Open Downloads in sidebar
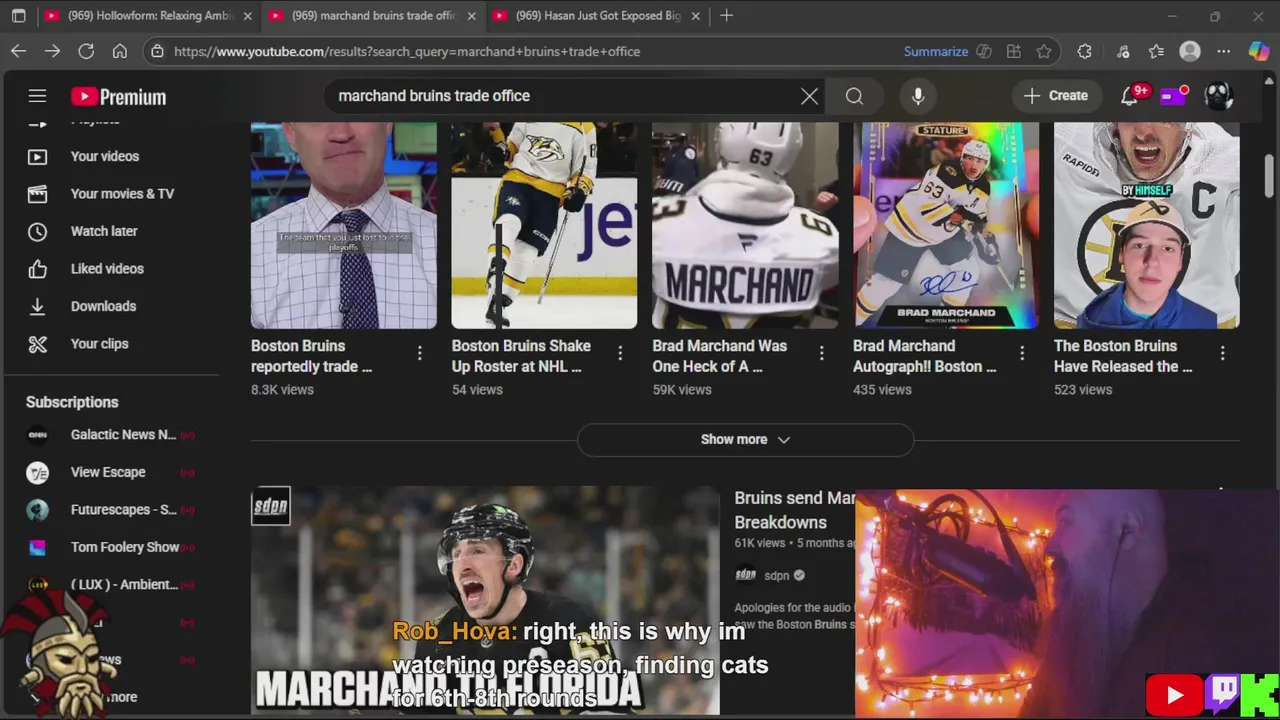1280x720 pixels. pyautogui.click(x=103, y=306)
